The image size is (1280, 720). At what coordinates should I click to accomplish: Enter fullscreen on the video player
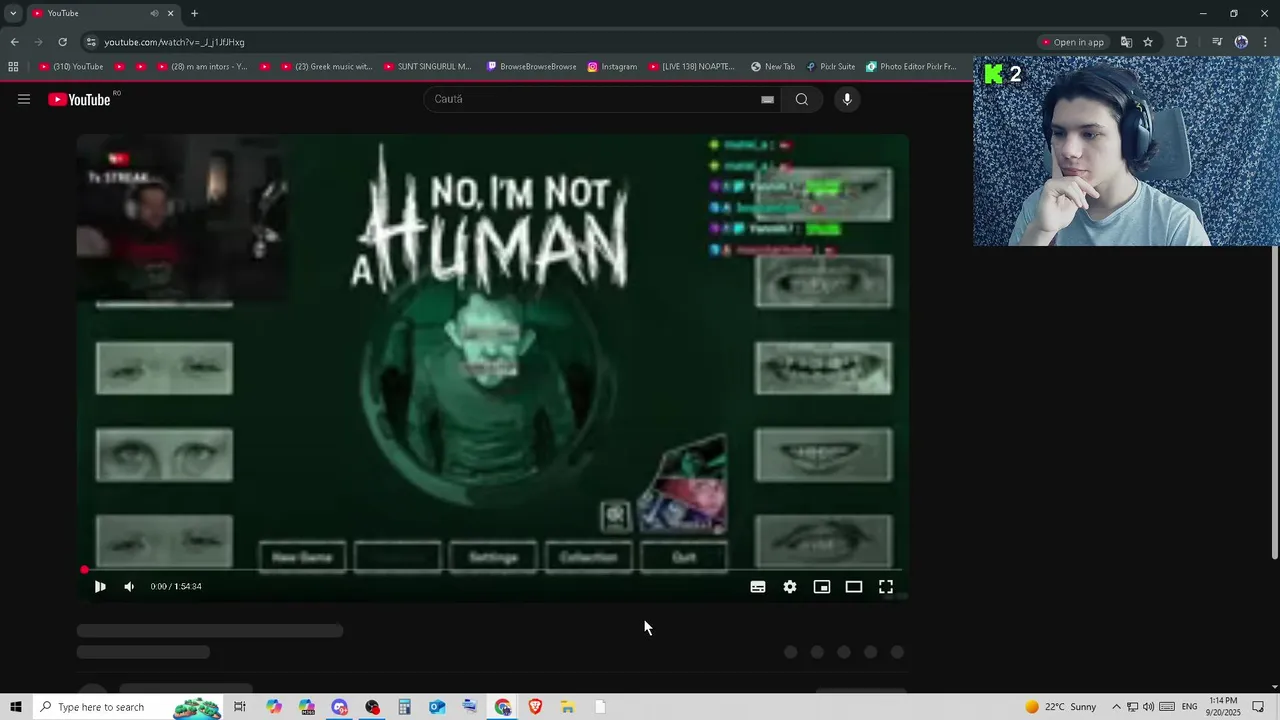886,587
